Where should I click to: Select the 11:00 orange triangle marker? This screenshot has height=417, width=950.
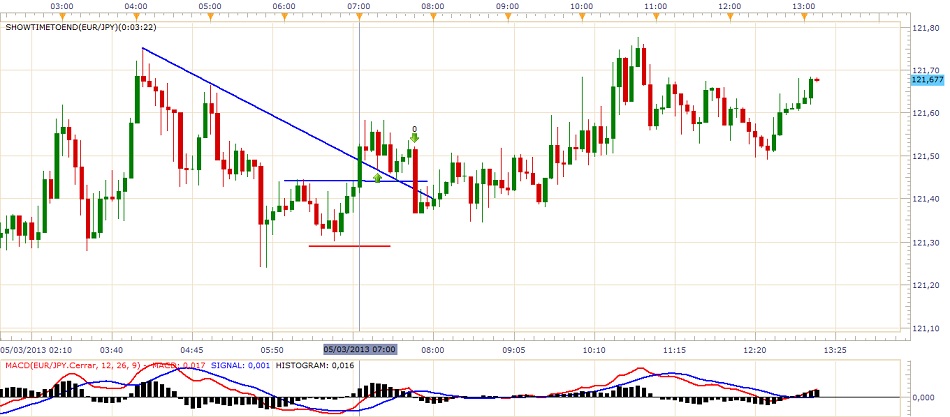click(x=656, y=17)
